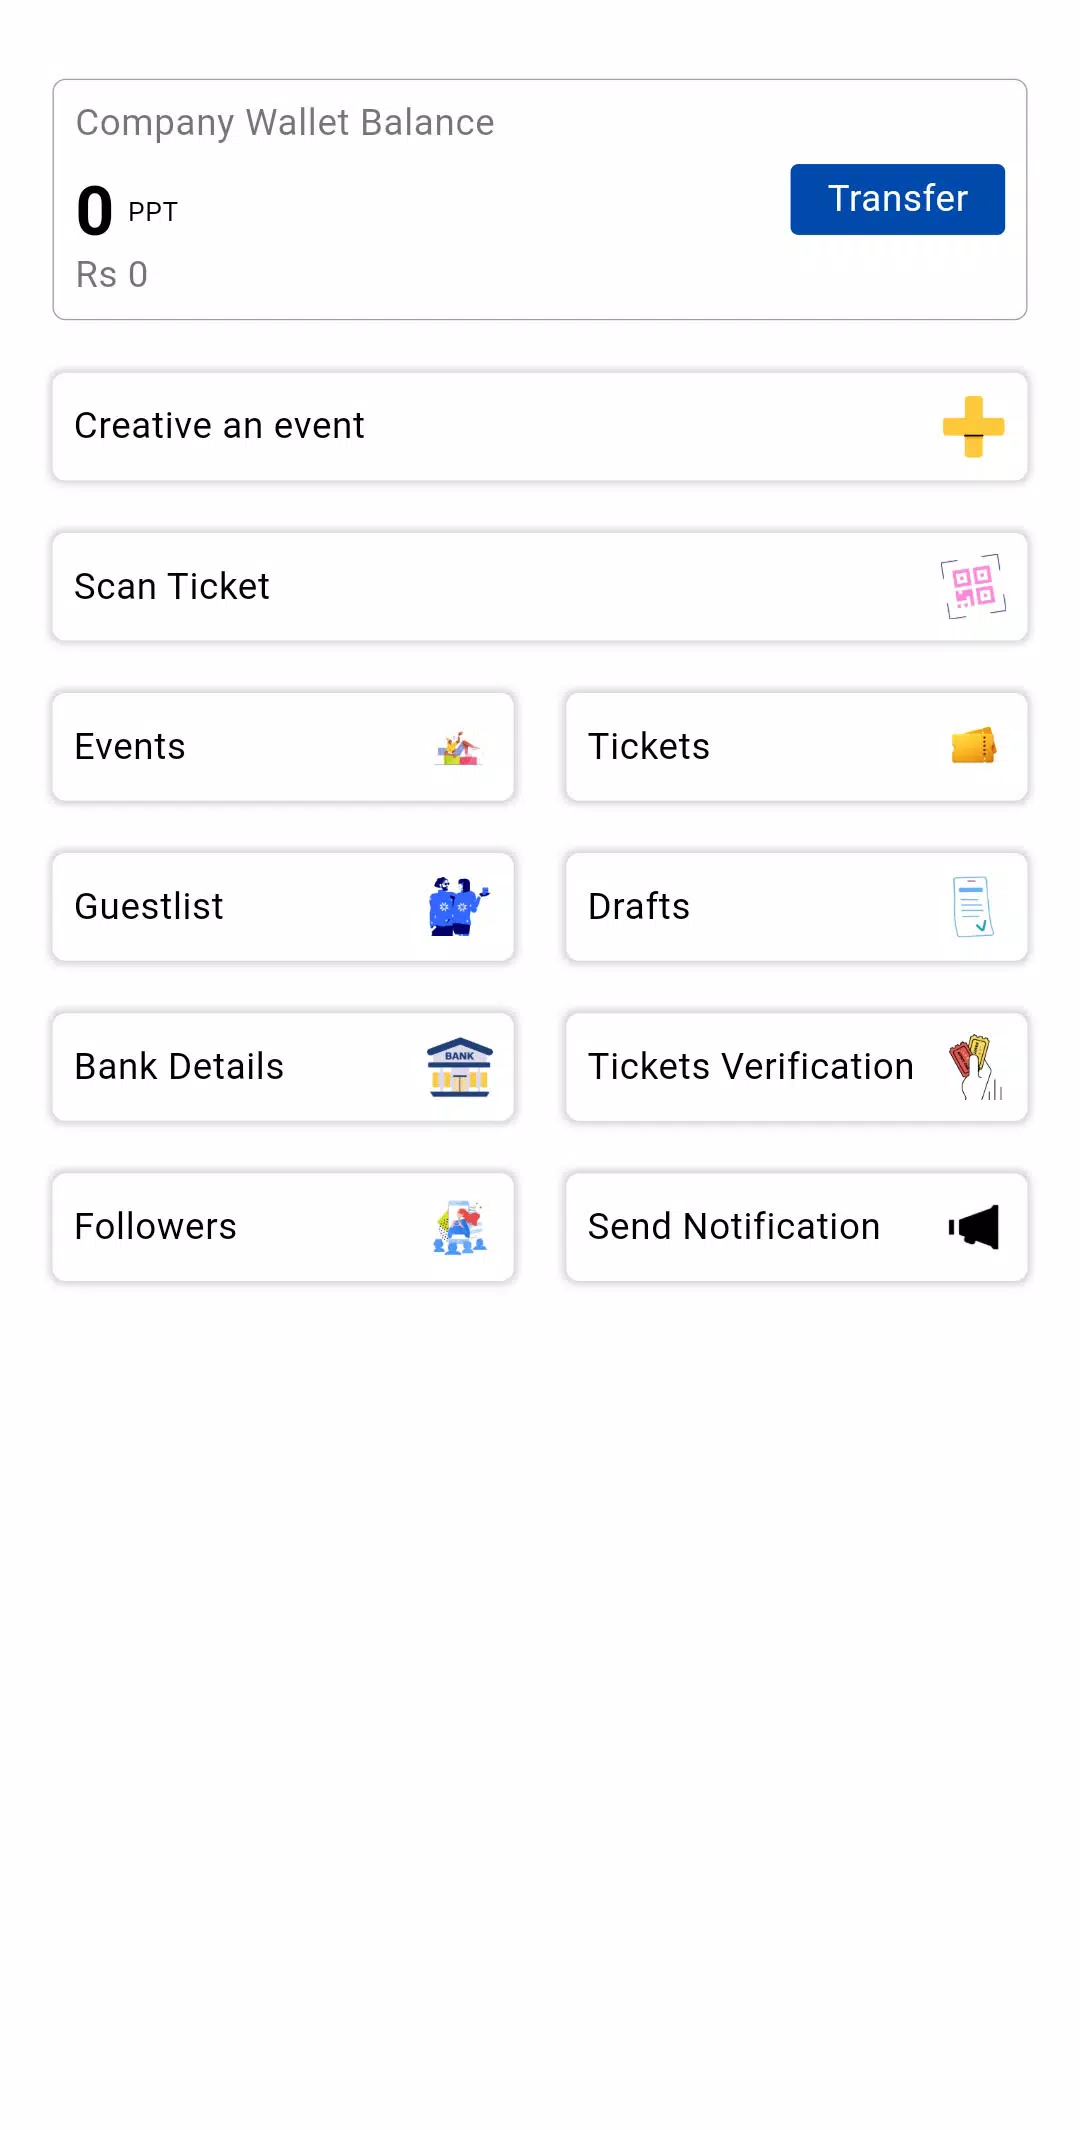Tap the Followers group icon
The height and width of the screenshot is (2130, 1080).
click(459, 1227)
